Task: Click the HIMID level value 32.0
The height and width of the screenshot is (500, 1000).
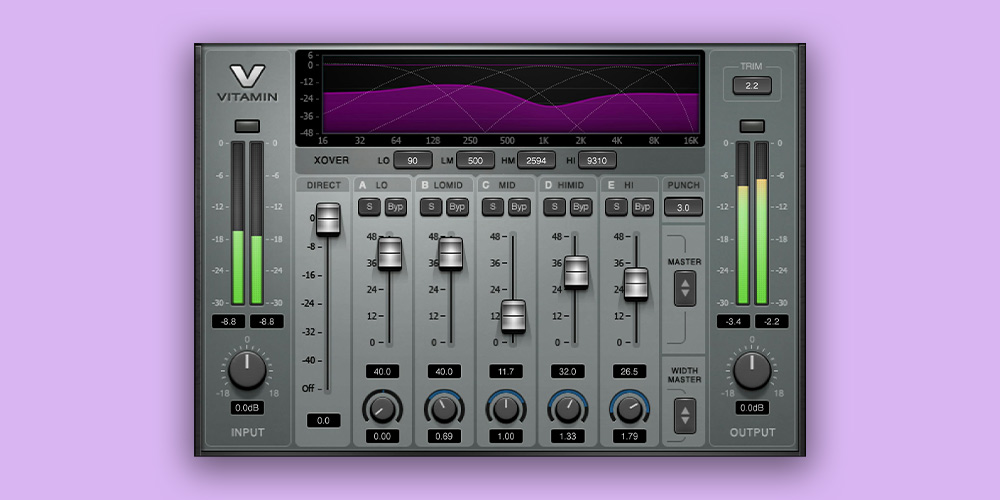Action: pos(568,371)
